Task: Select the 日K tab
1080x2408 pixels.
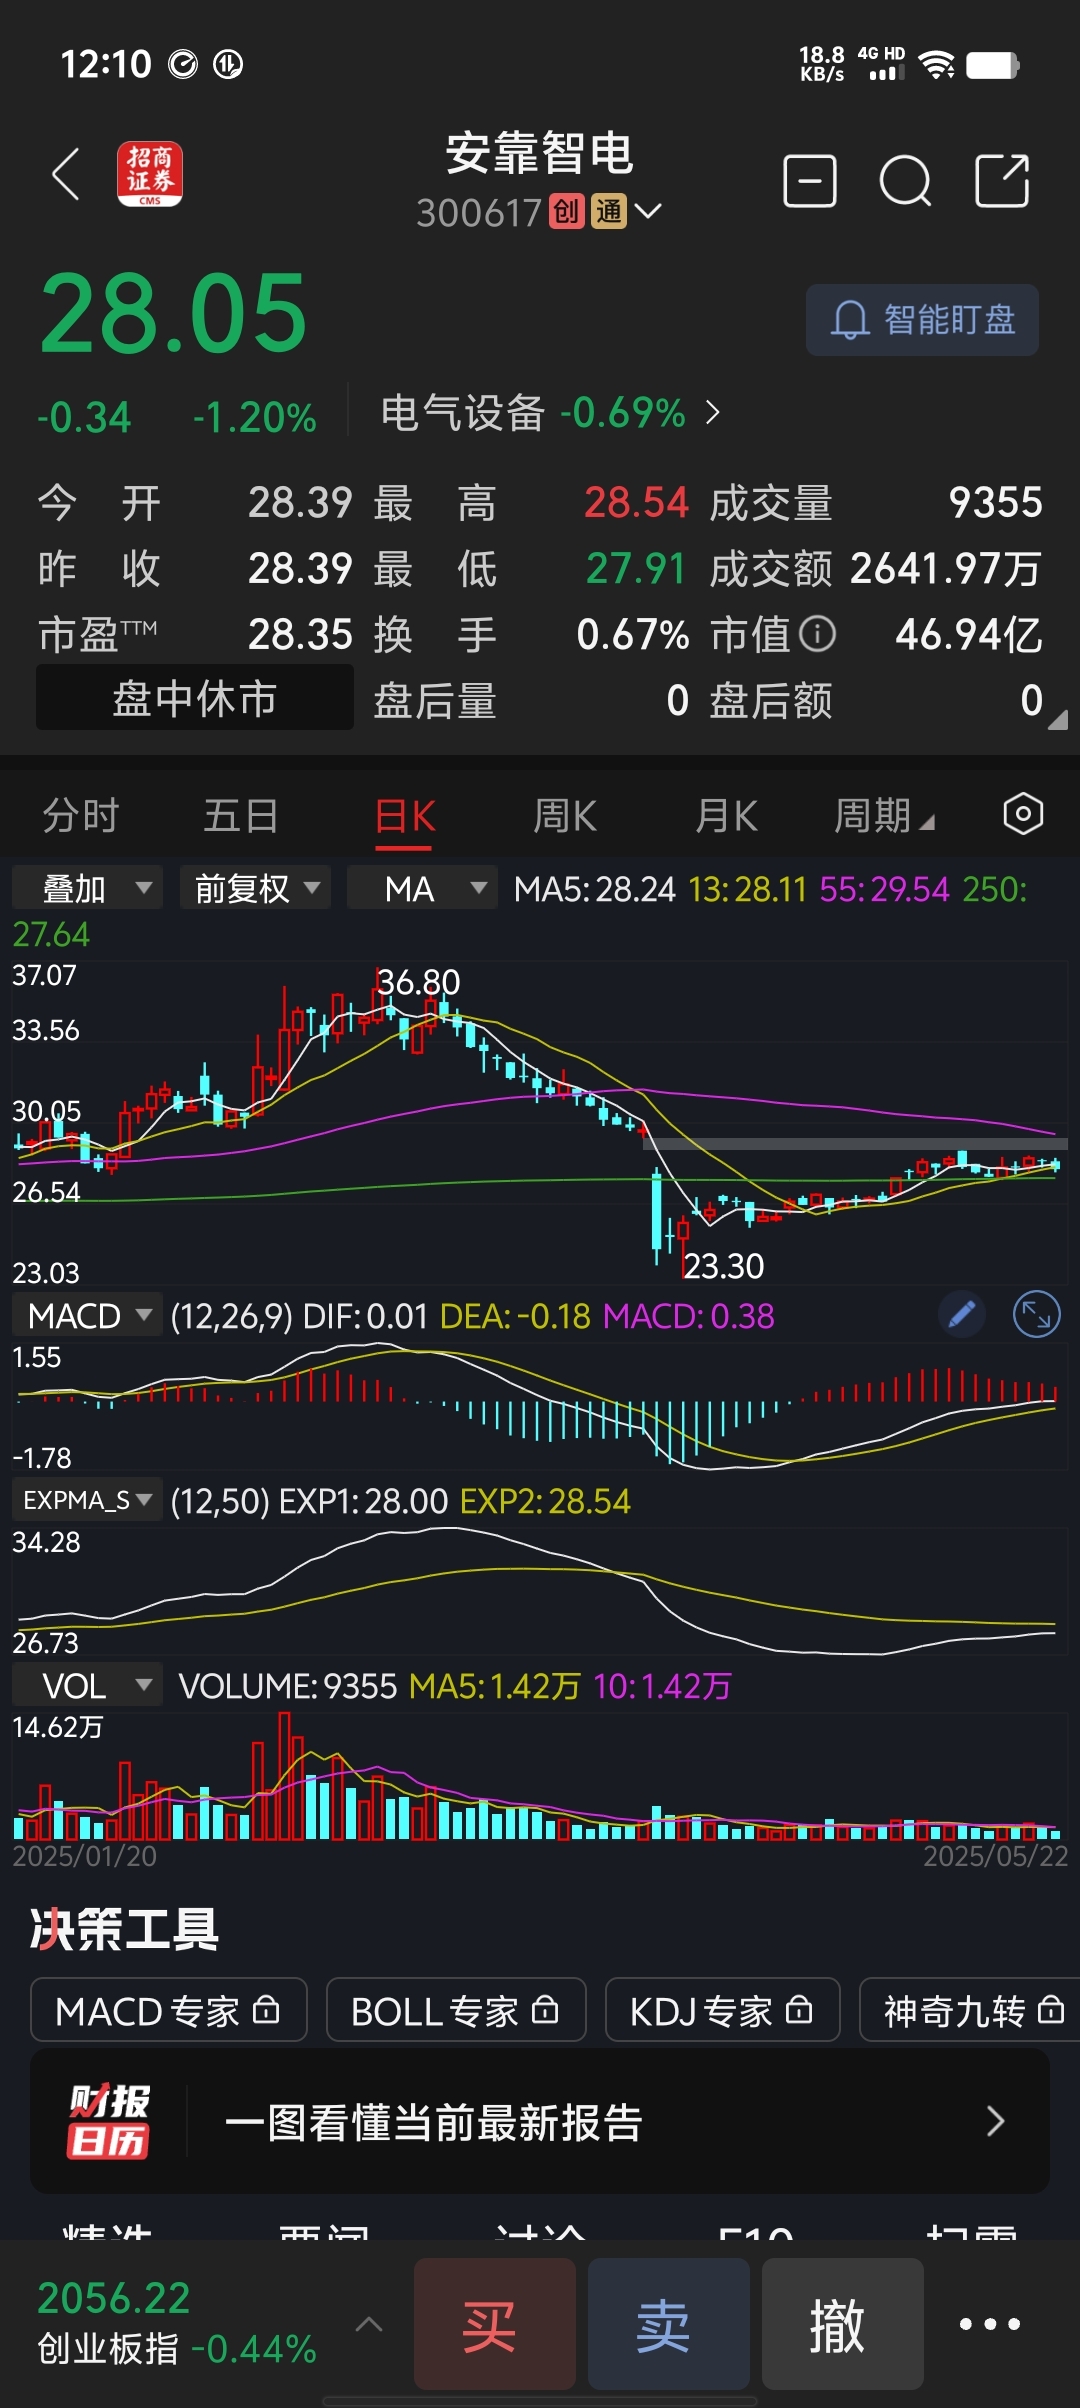Action: tap(404, 816)
